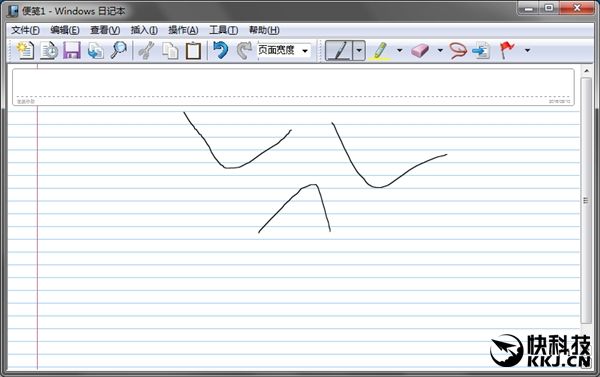
Task: Click the Windows Journal title bar icon
Action: tap(13, 11)
